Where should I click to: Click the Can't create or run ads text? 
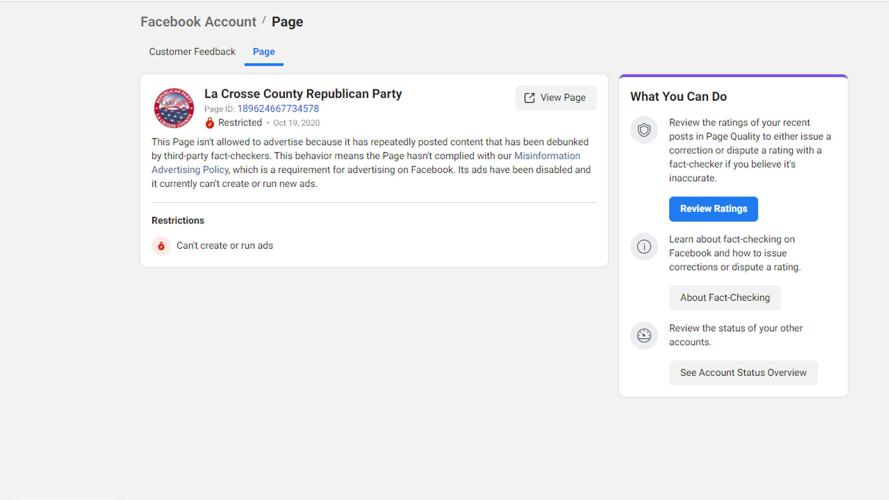click(225, 245)
